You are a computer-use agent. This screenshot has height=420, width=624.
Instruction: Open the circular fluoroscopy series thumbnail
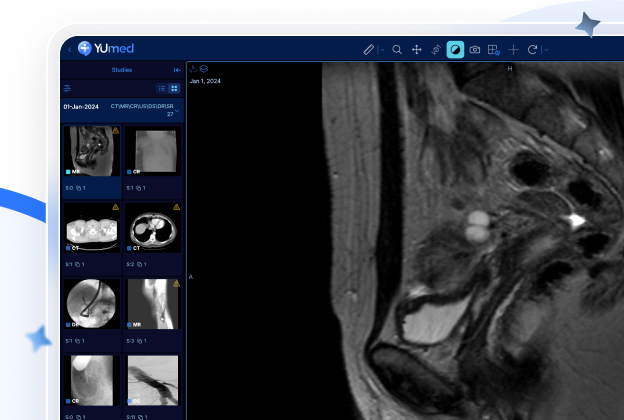[x=92, y=304]
